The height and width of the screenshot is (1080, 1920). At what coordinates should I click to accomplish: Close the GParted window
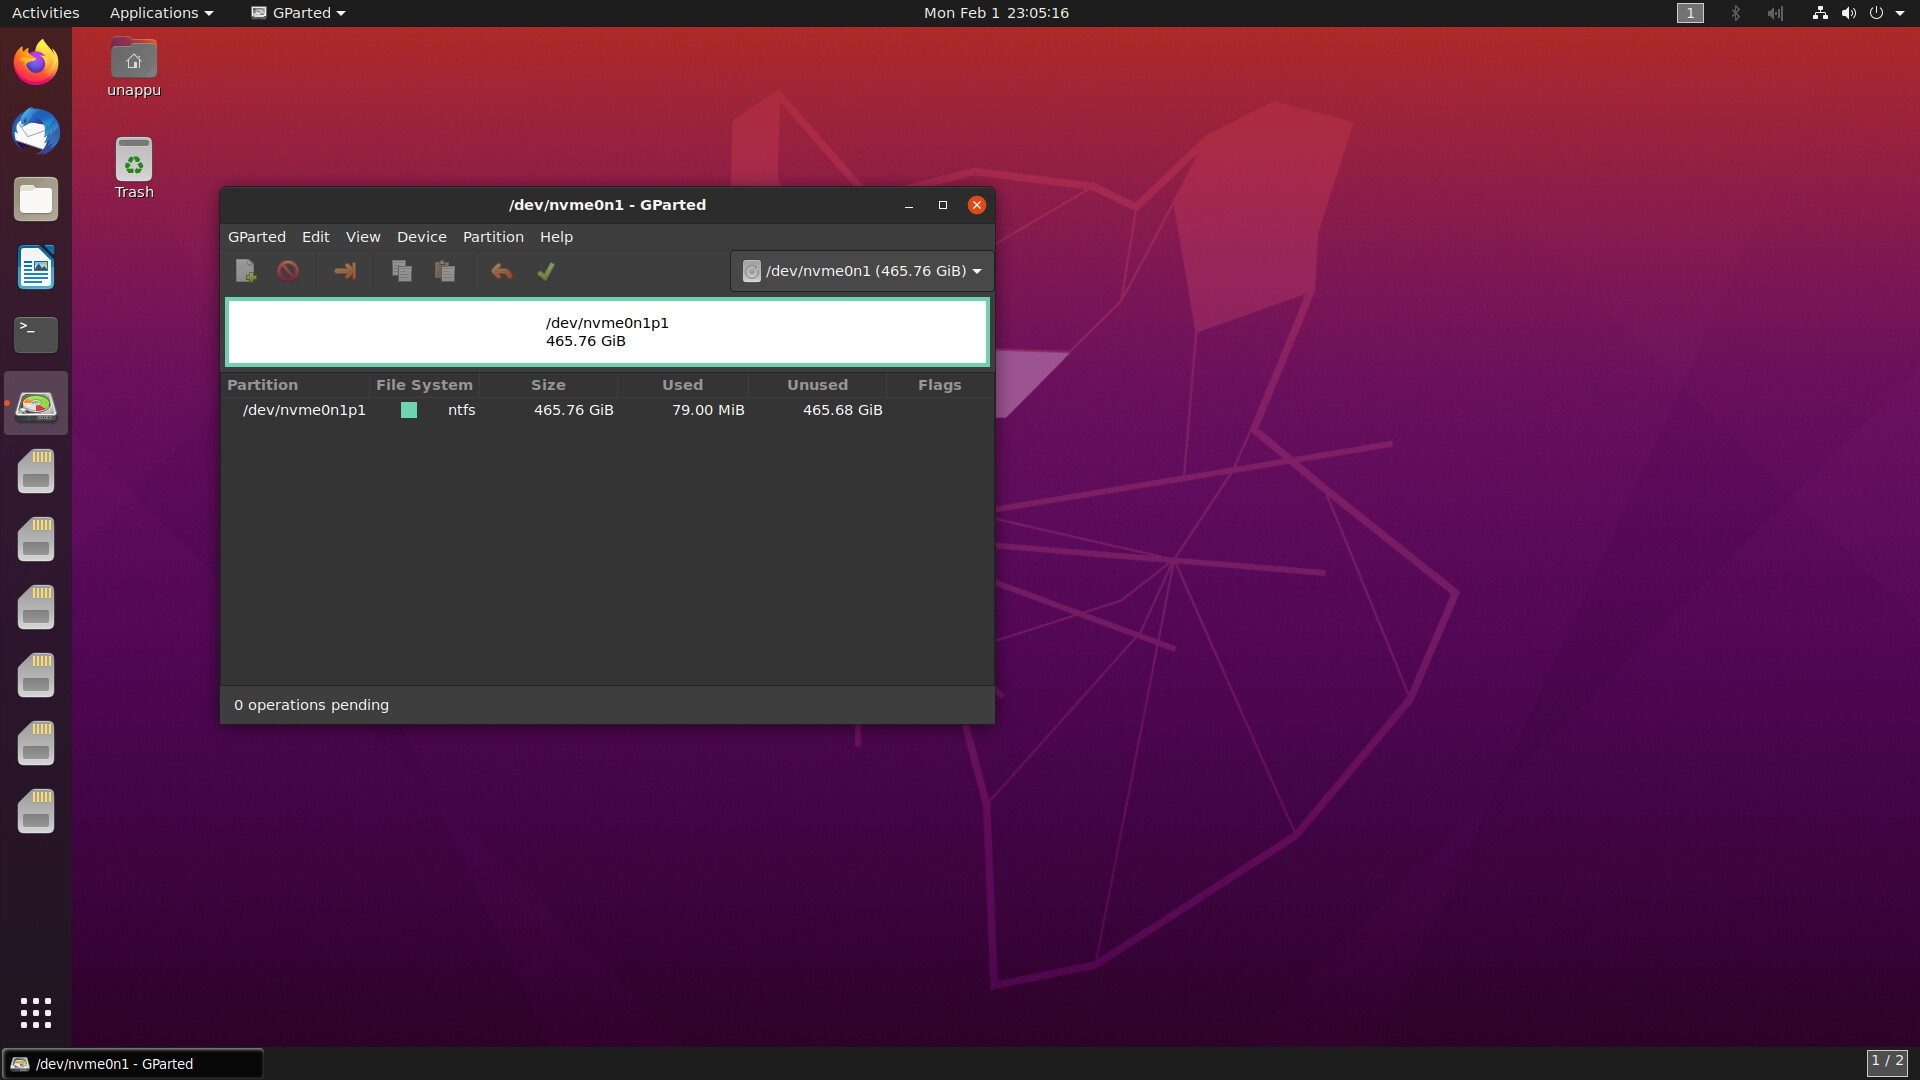(977, 205)
